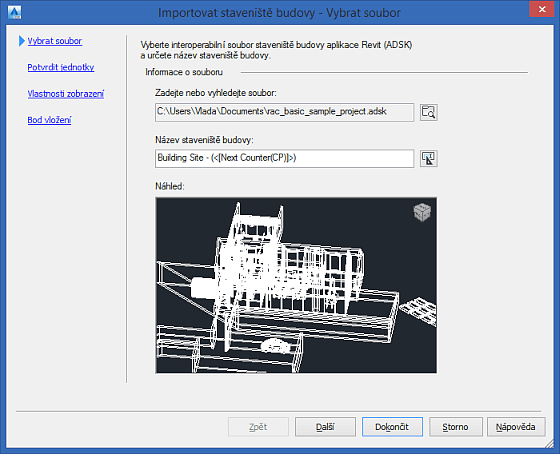Click the ViewCube in the preview

coord(422,212)
